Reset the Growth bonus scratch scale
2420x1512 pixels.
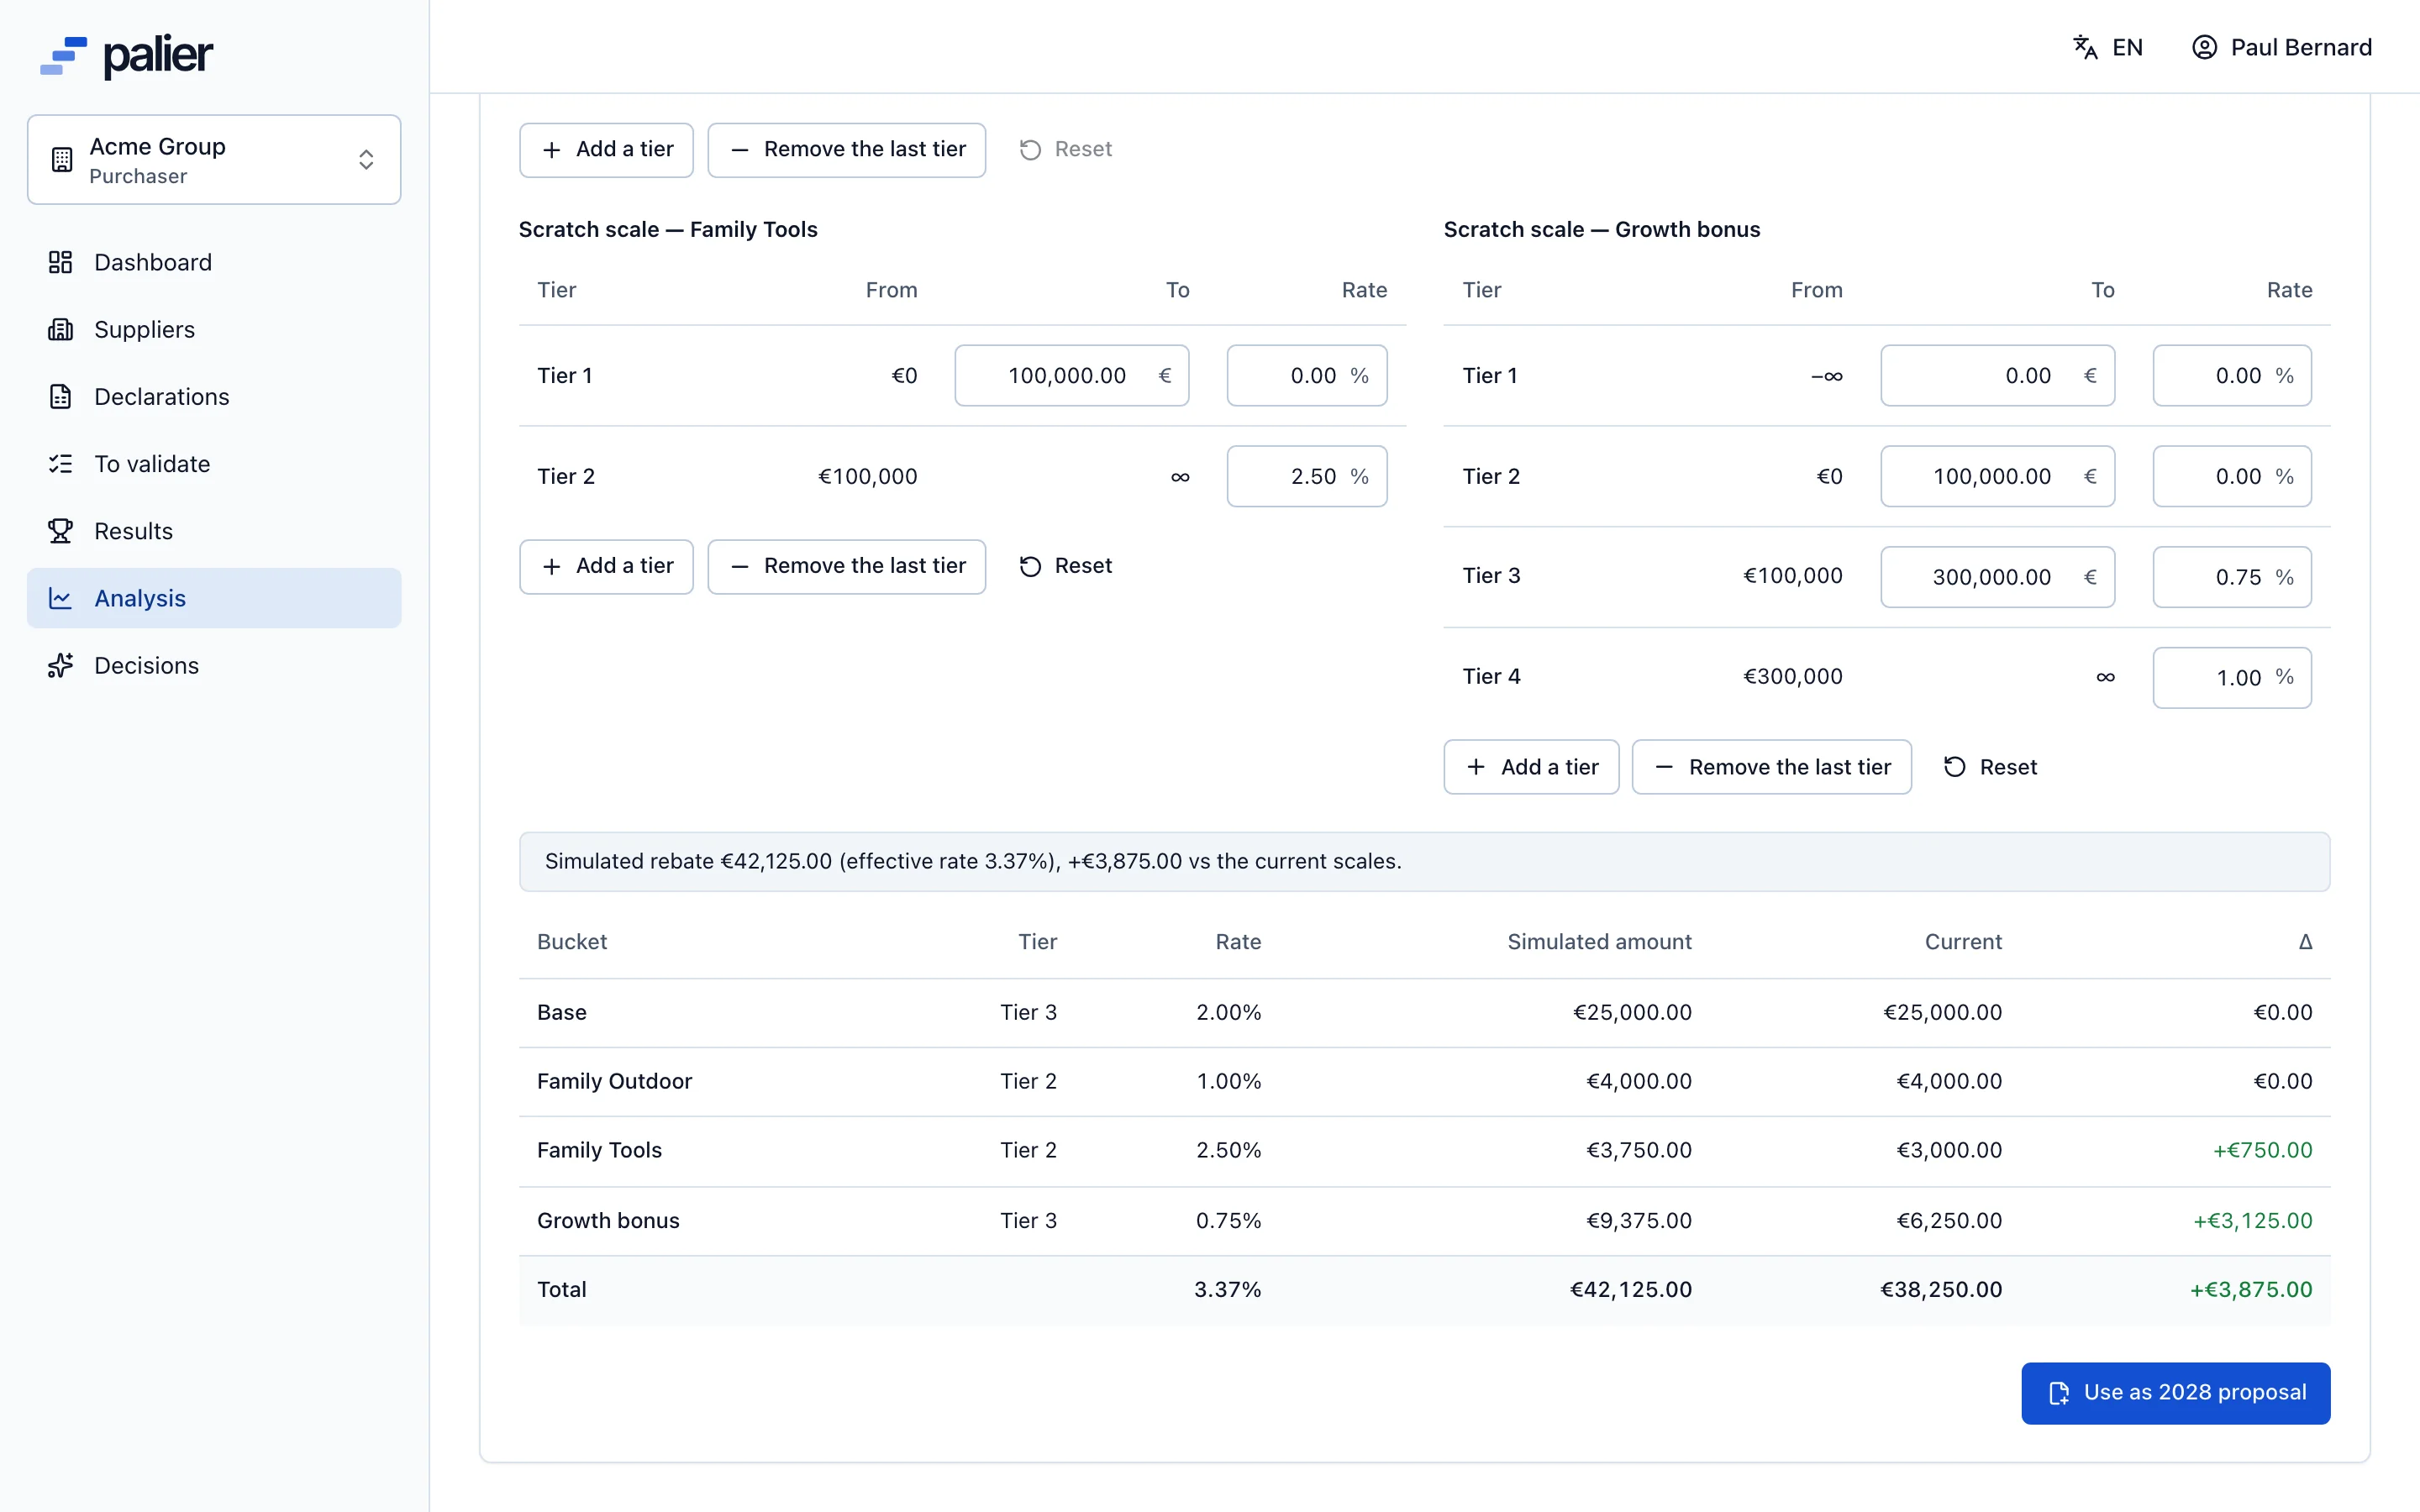1990,767
